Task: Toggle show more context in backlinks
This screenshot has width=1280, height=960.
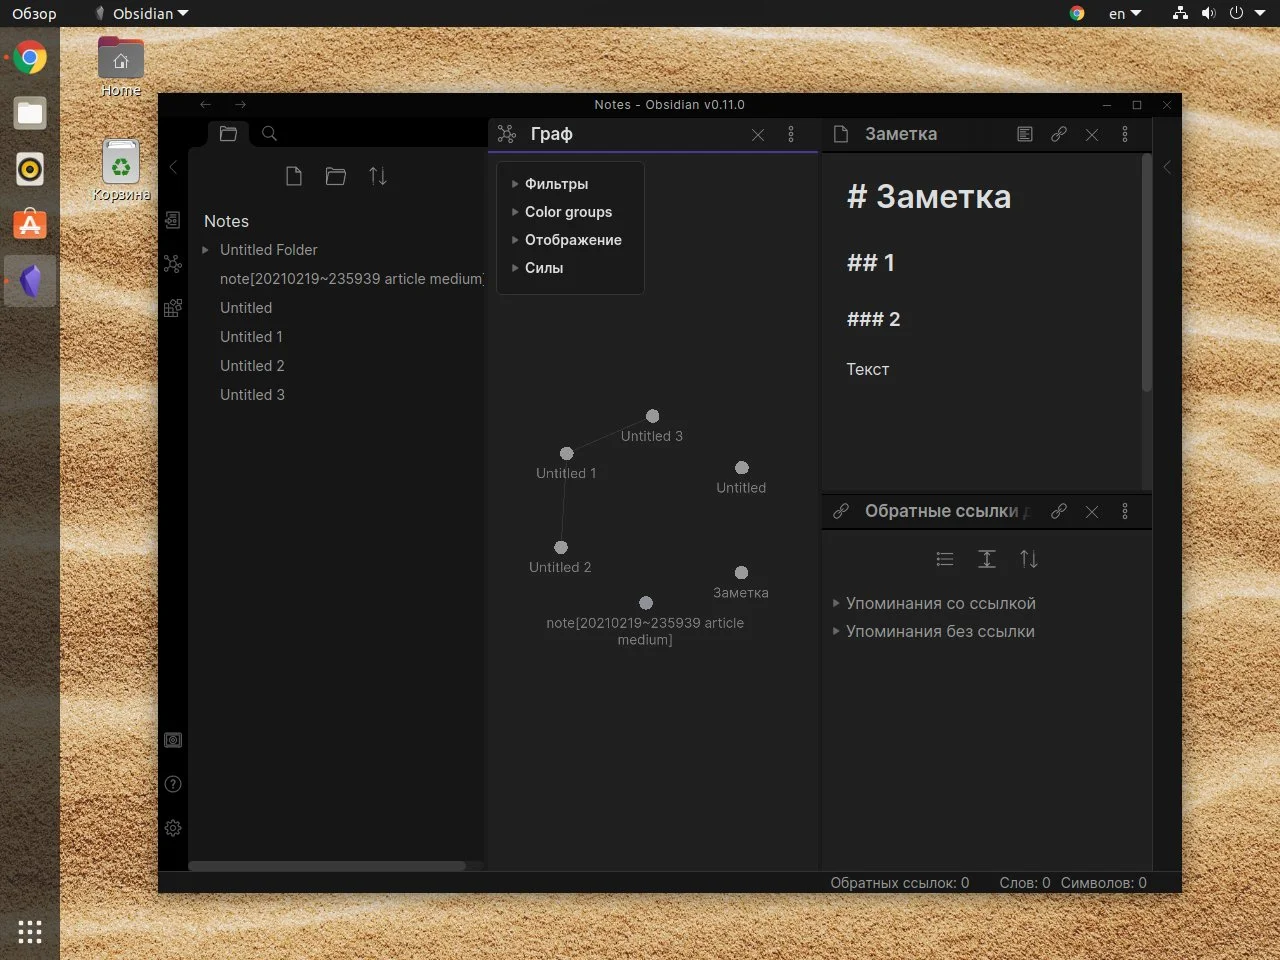Action: [987, 559]
